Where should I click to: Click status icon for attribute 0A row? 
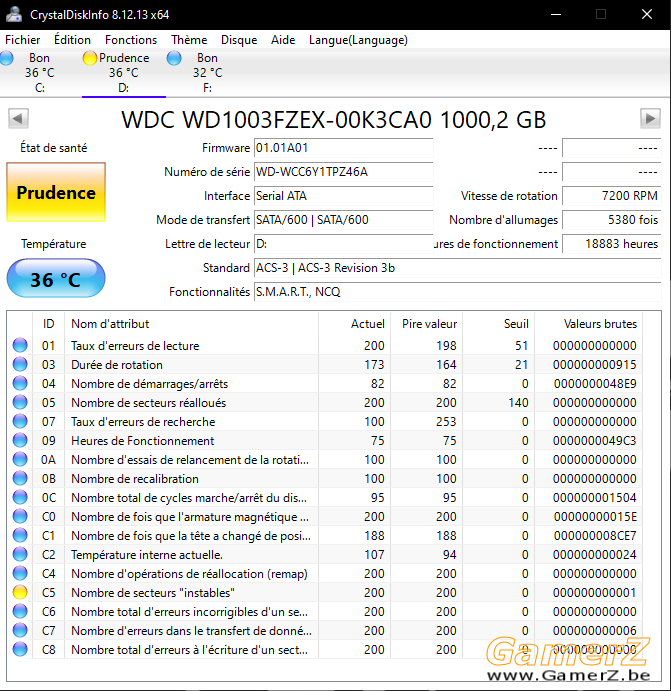coord(20,459)
